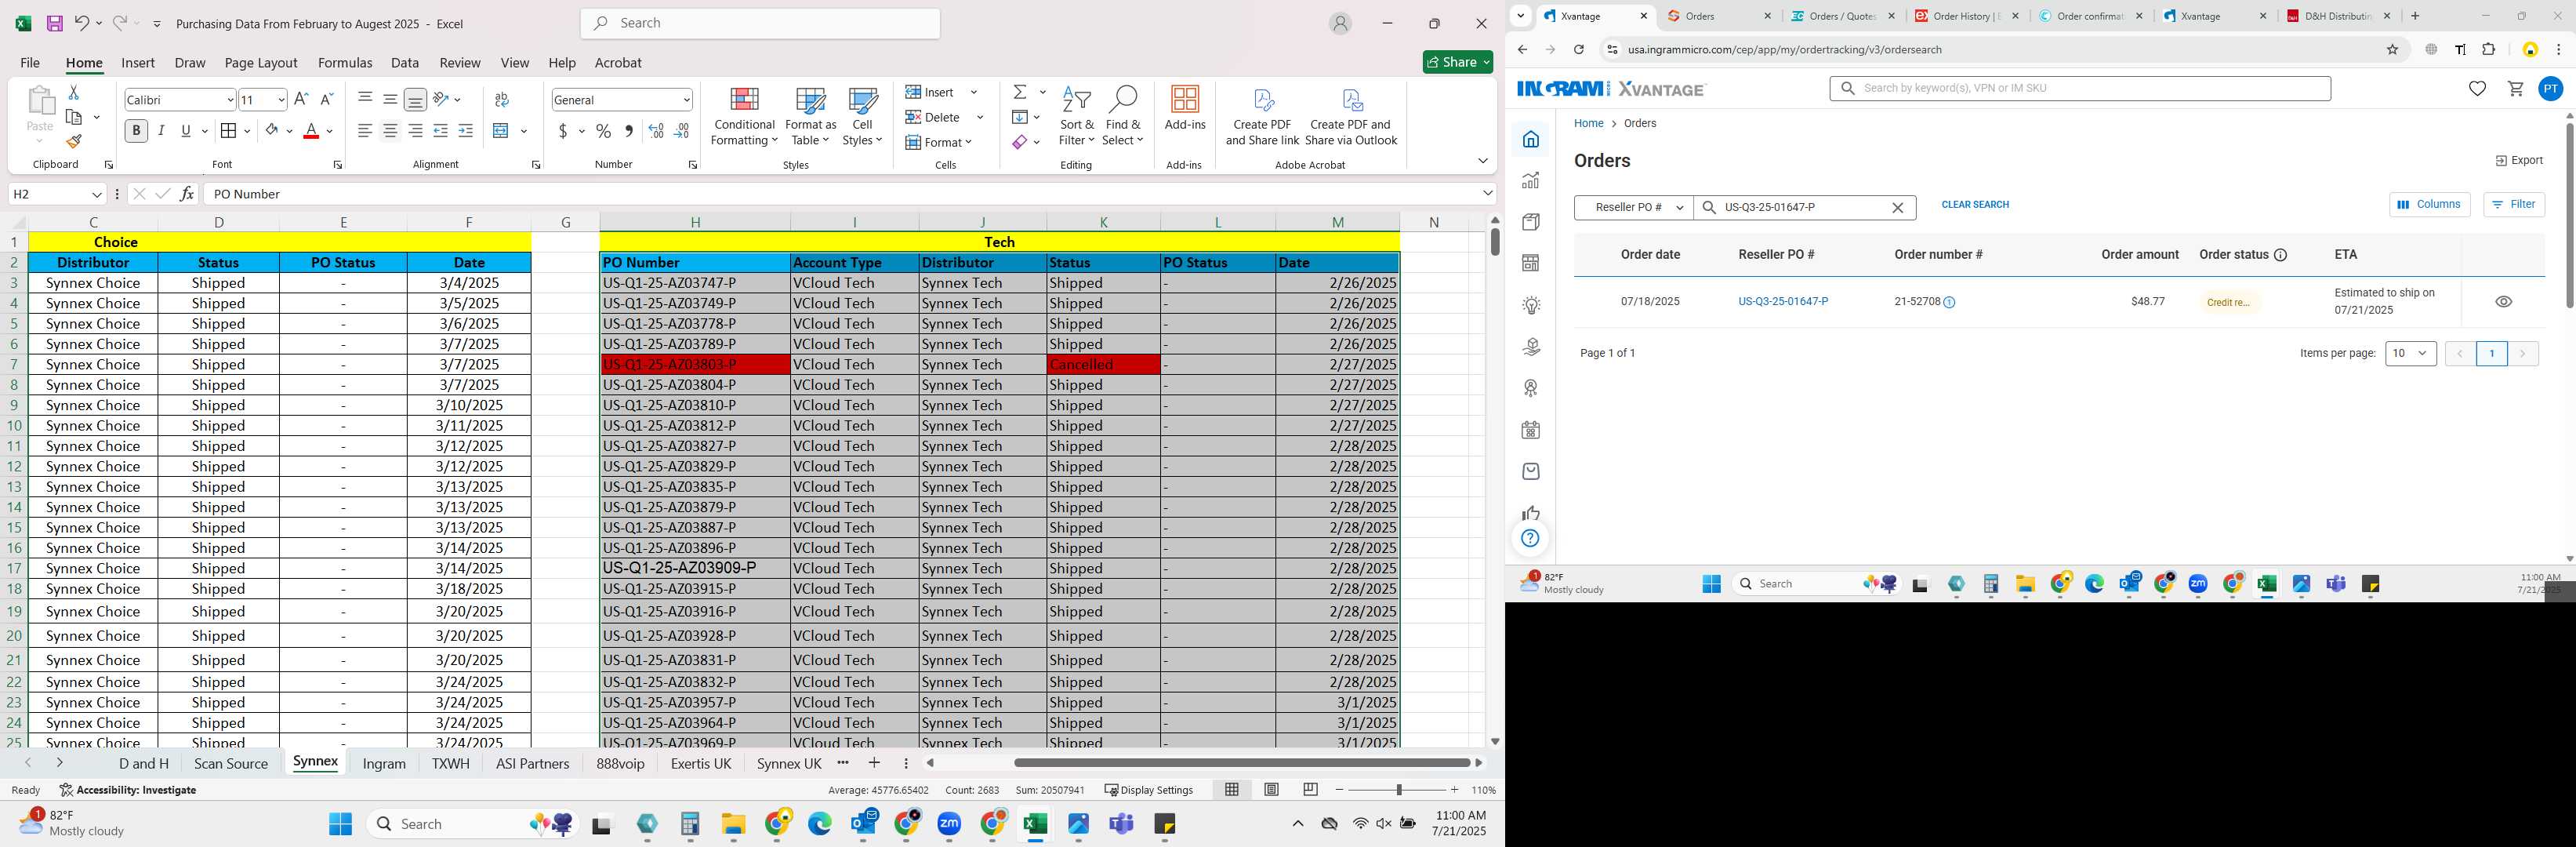Open the Borders dropdown arrow

[247, 131]
